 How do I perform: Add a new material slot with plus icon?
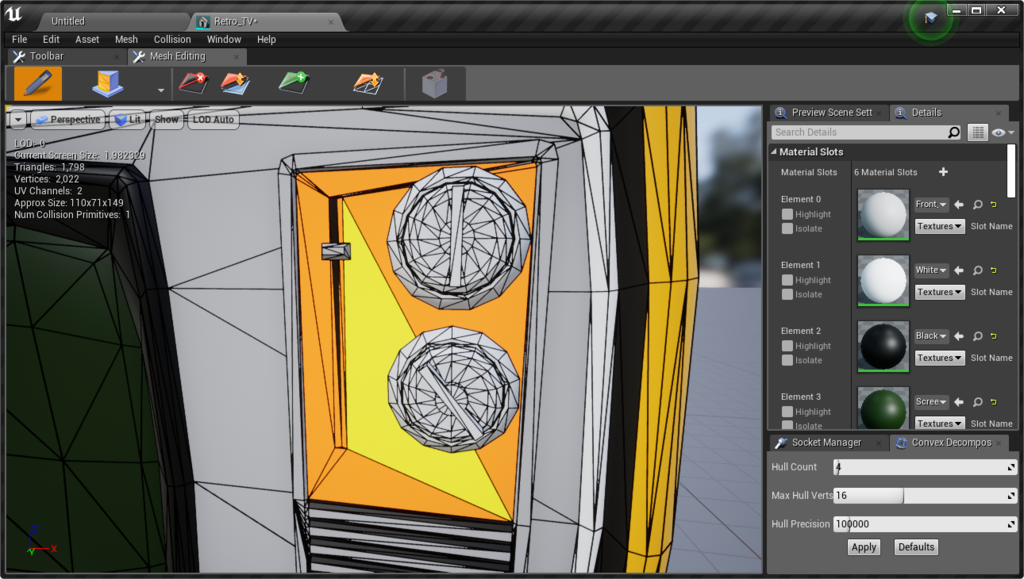(942, 172)
